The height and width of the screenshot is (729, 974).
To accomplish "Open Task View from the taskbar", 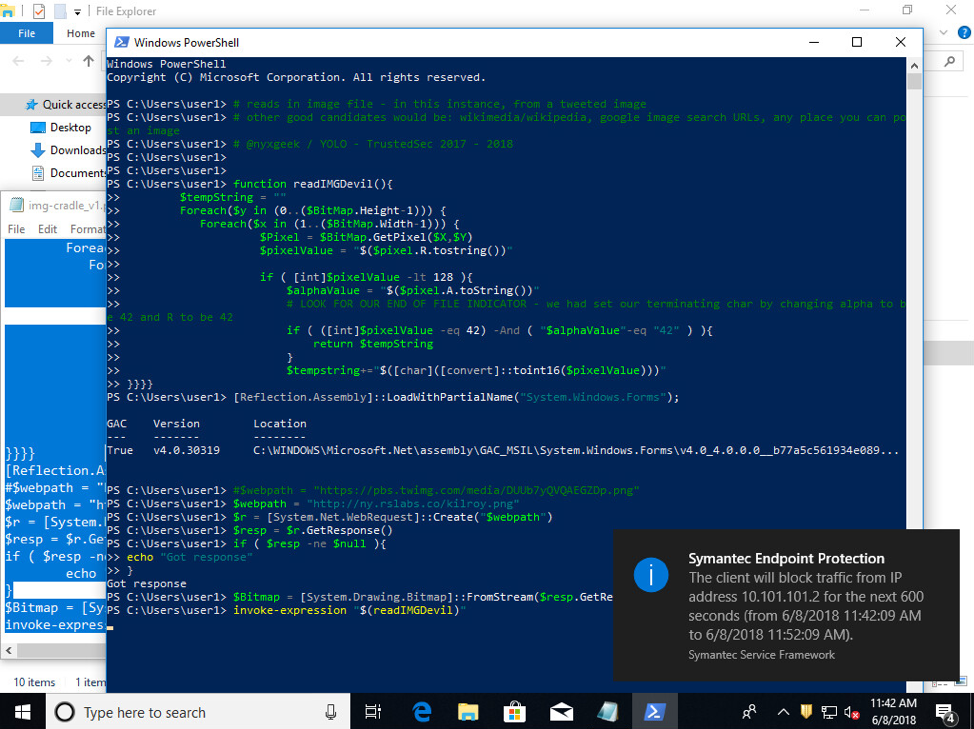I will 373,712.
